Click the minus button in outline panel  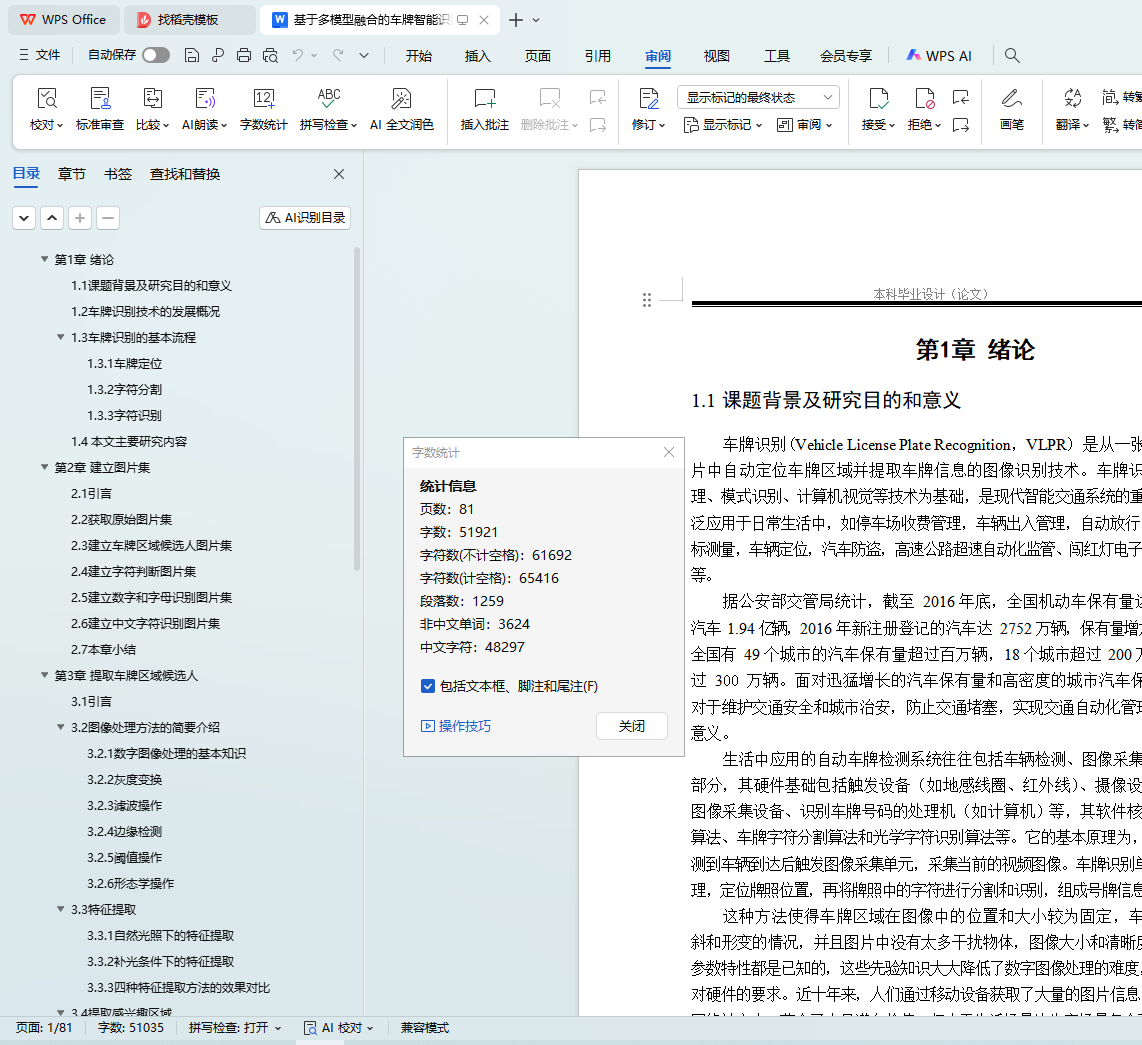[x=108, y=218]
